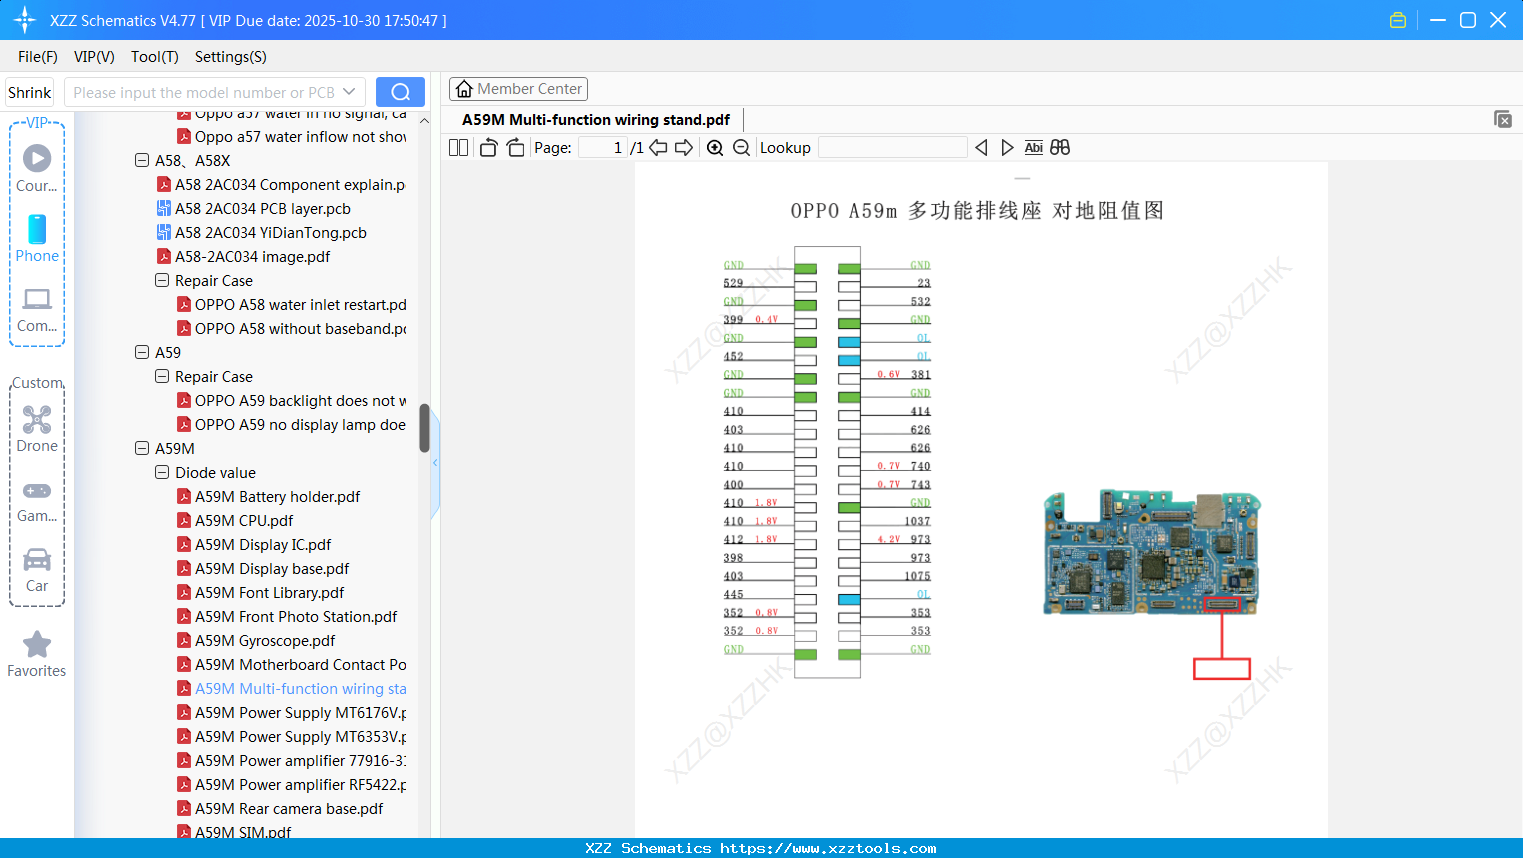Open OPPO A58 without baseband file
This screenshot has height=858, width=1523.
coord(301,328)
